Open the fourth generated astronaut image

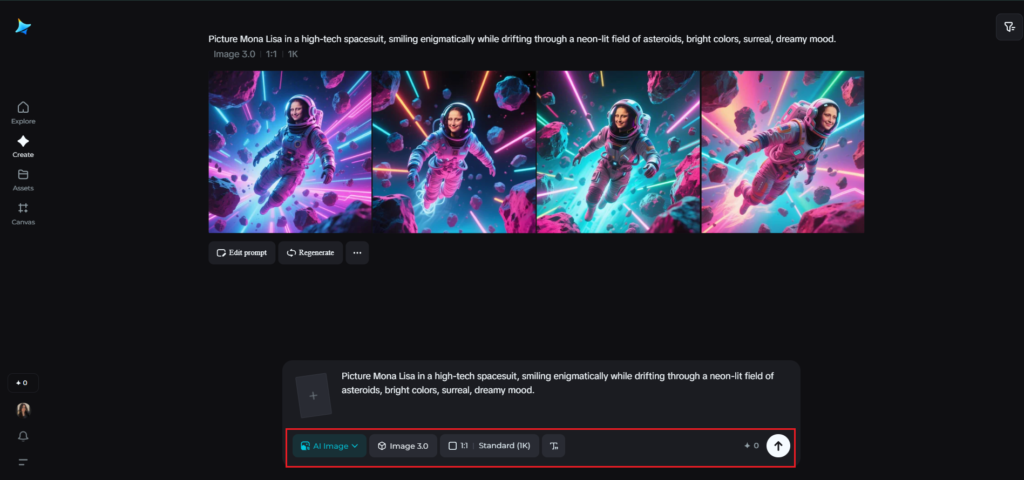(x=782, y=152)
